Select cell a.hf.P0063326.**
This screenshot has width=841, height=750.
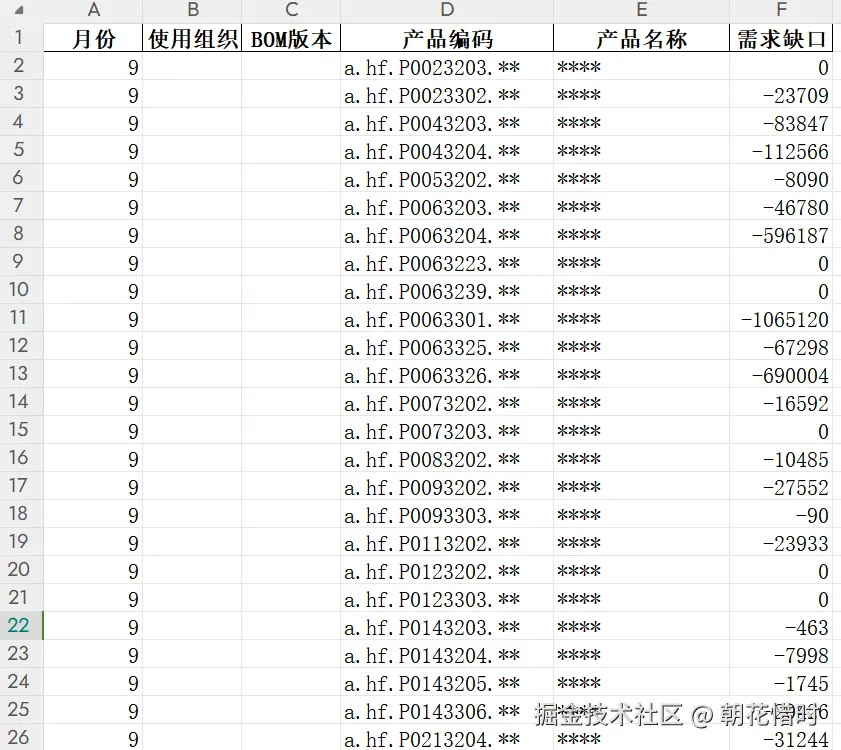click(447, 374)
